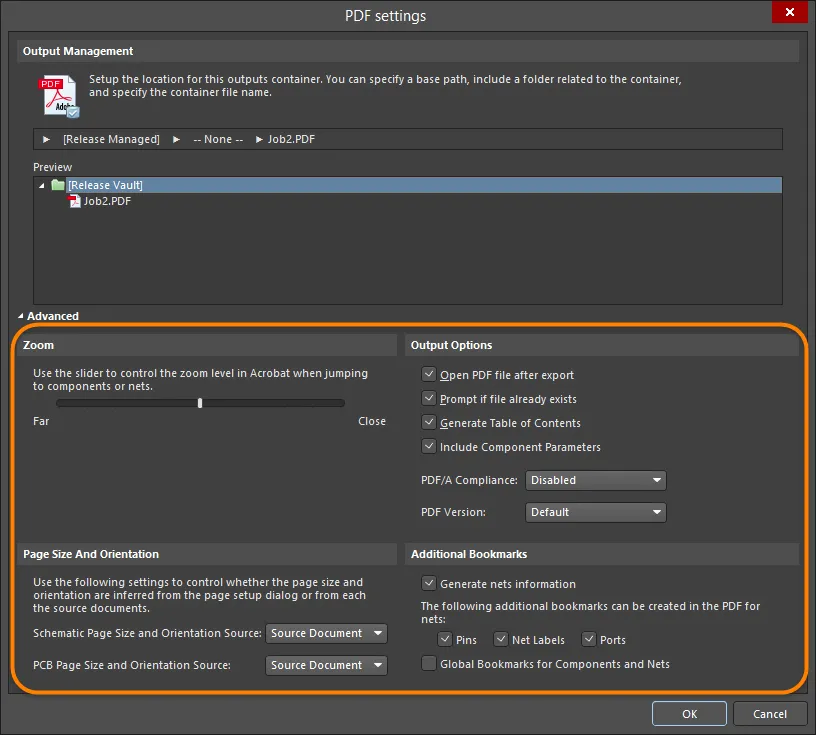This screenshot has width=816, height=735.
Task: Toggle the Net Labels bookmark checkbox
Action: click(x=501, y=639)
